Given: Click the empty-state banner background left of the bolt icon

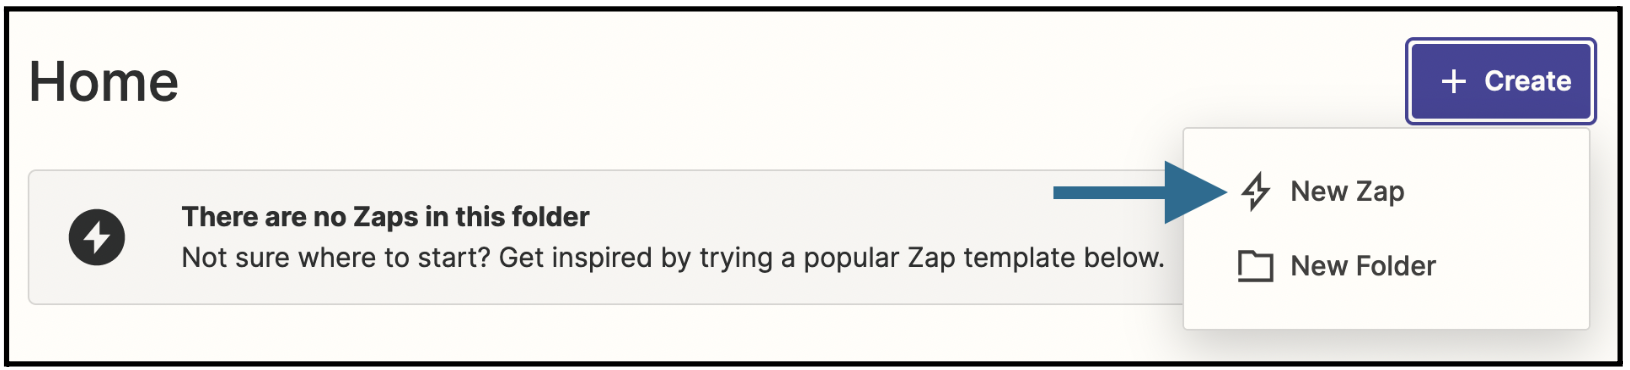Looking at the screenshot, I should coord(49,237).
